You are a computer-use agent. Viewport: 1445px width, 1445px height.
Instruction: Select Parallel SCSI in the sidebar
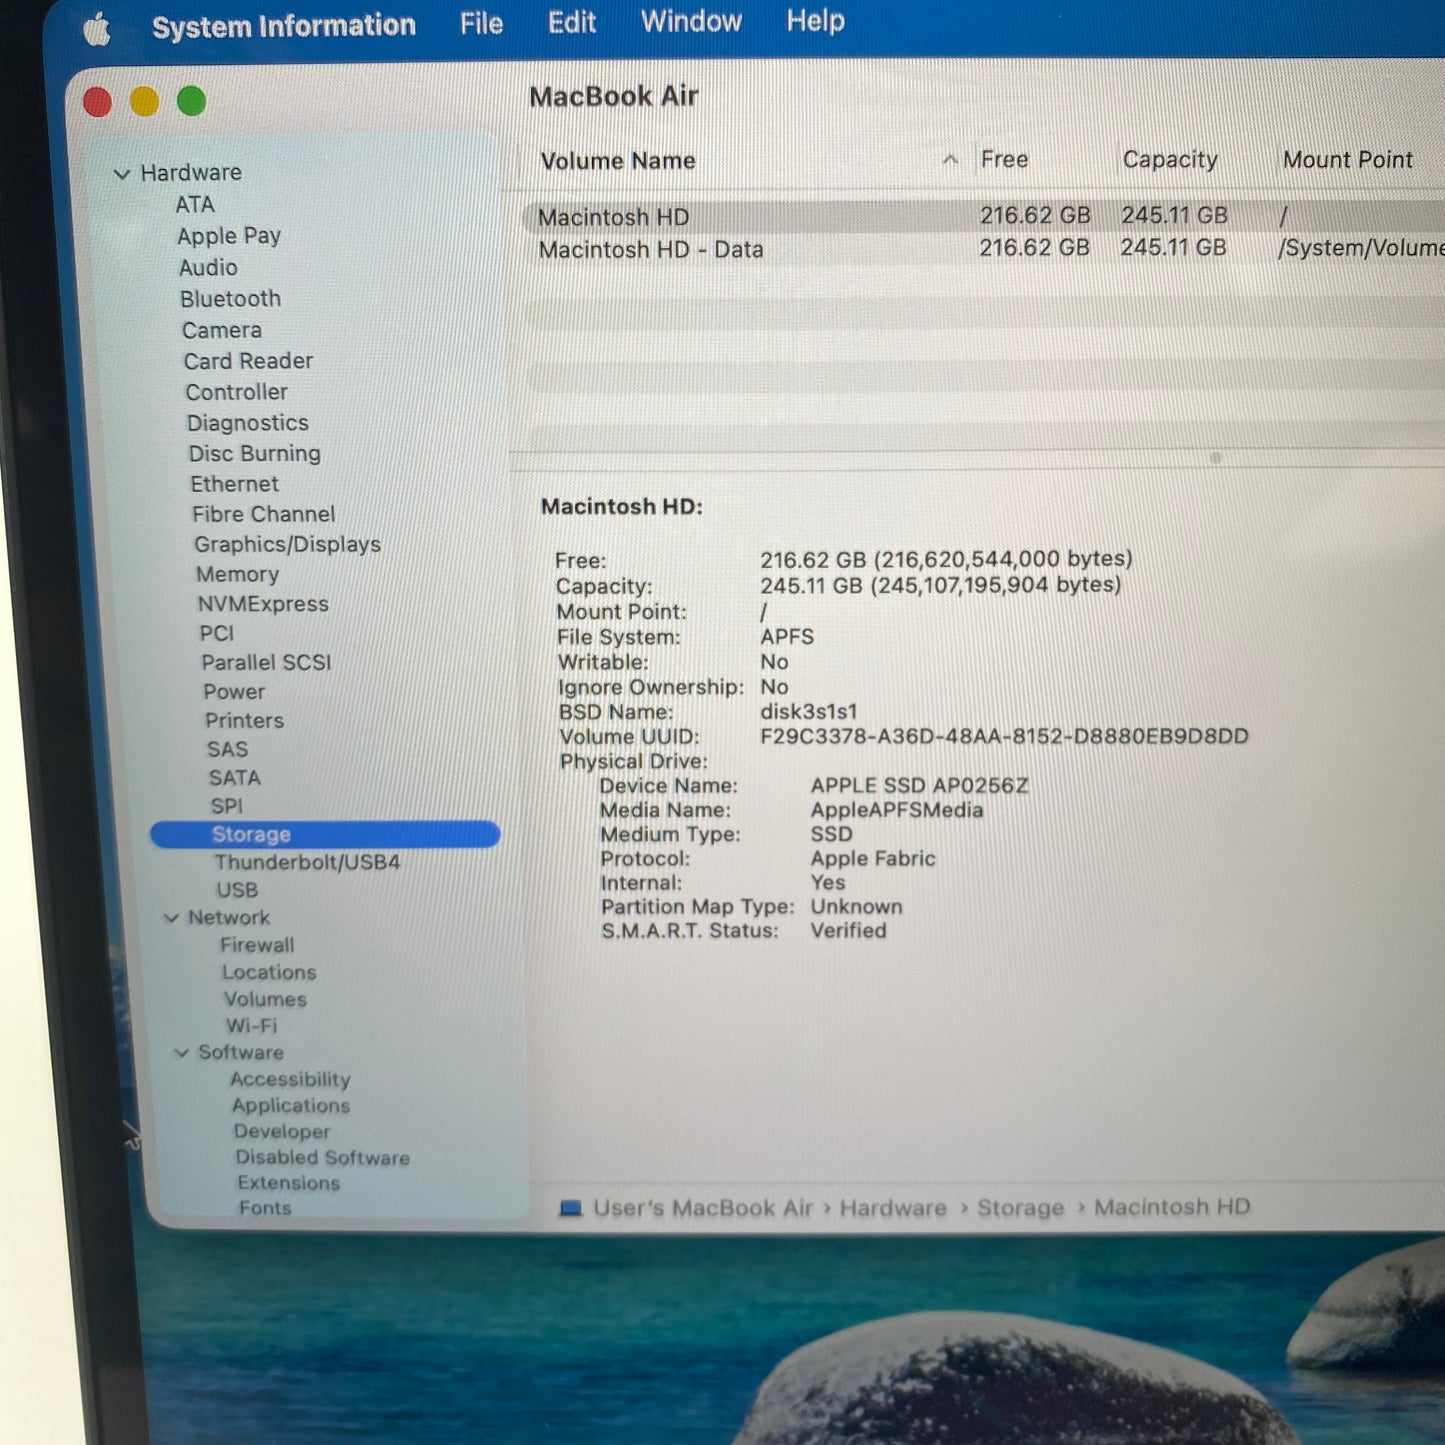click(x=266, y=663)
